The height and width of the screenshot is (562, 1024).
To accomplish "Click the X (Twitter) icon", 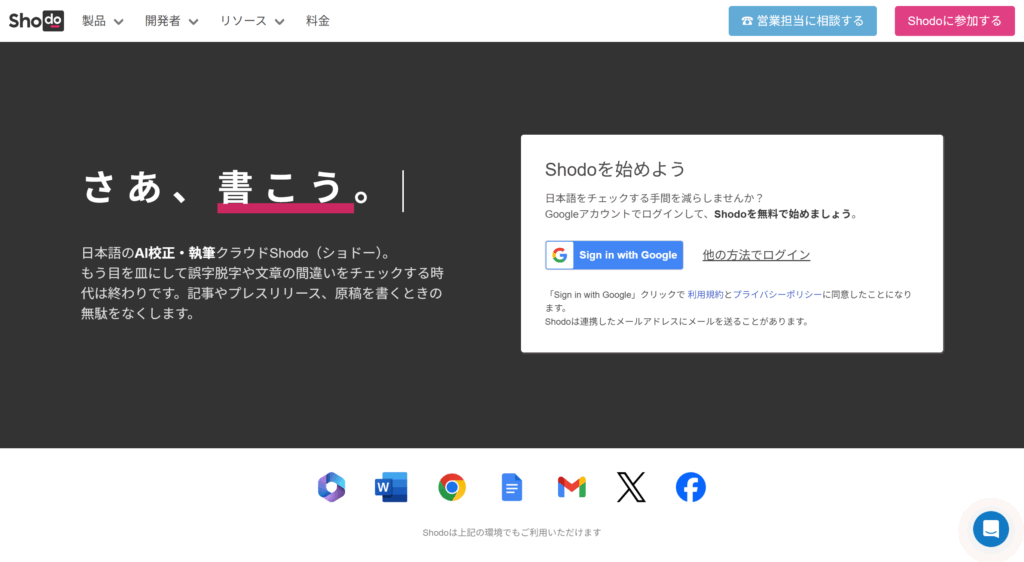I will click(632, 487).
